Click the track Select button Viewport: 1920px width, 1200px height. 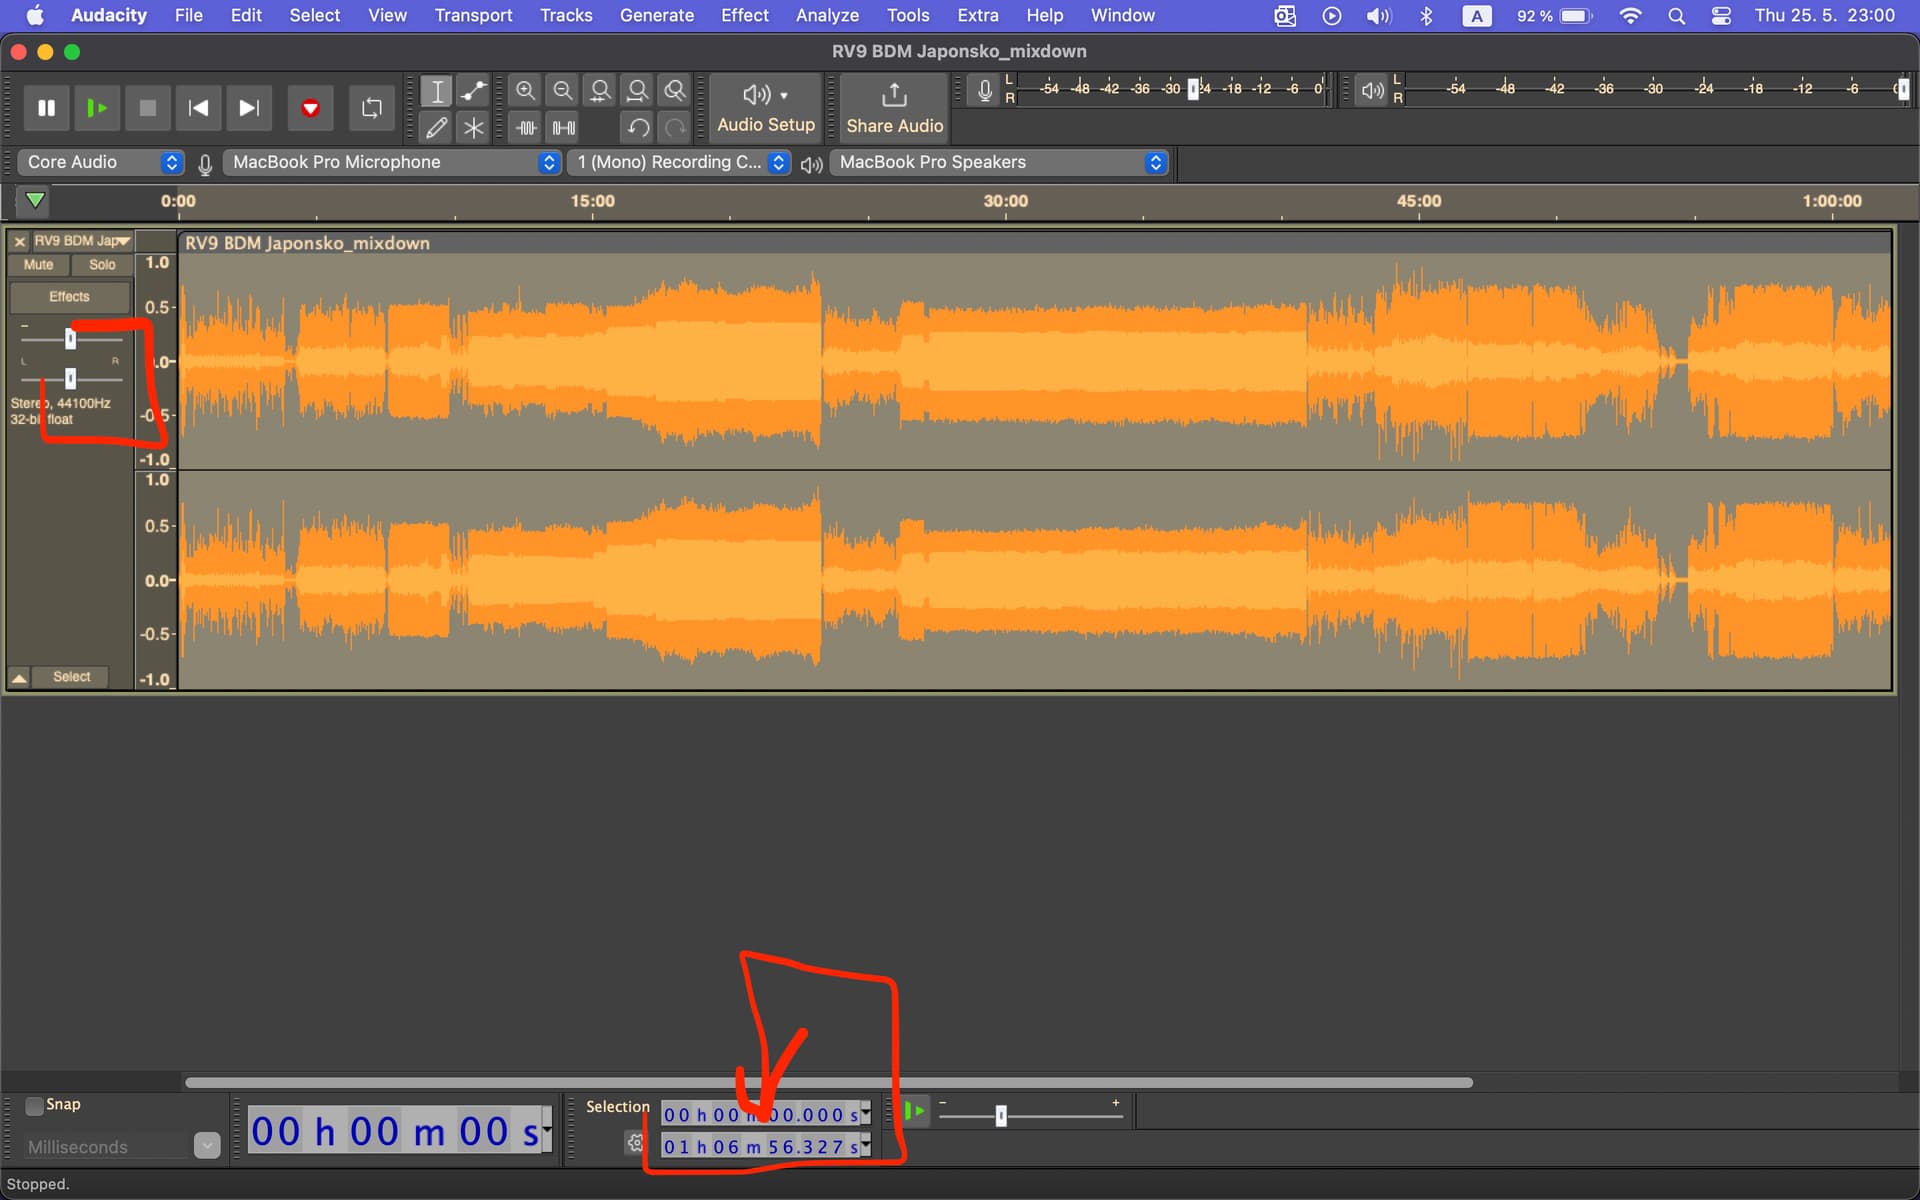point(71,677)
